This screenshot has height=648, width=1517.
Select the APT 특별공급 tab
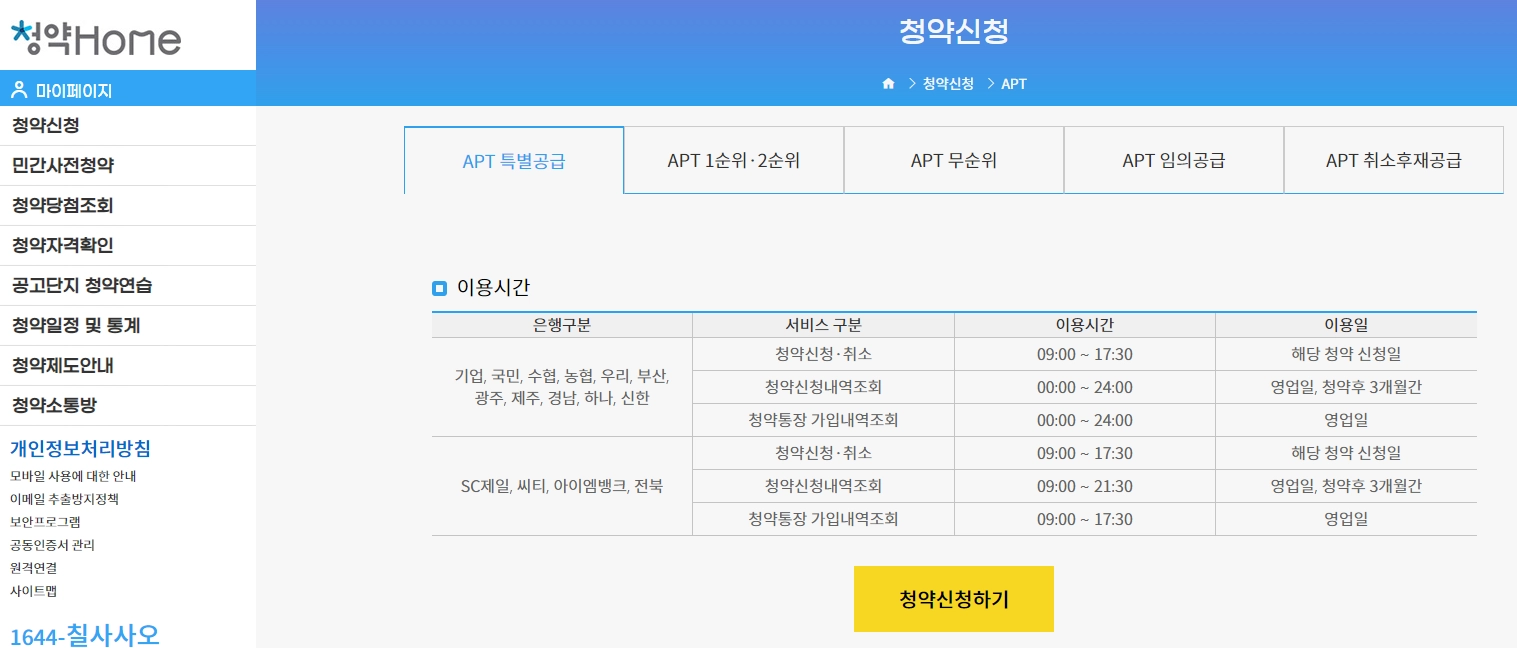click(513, 160)
